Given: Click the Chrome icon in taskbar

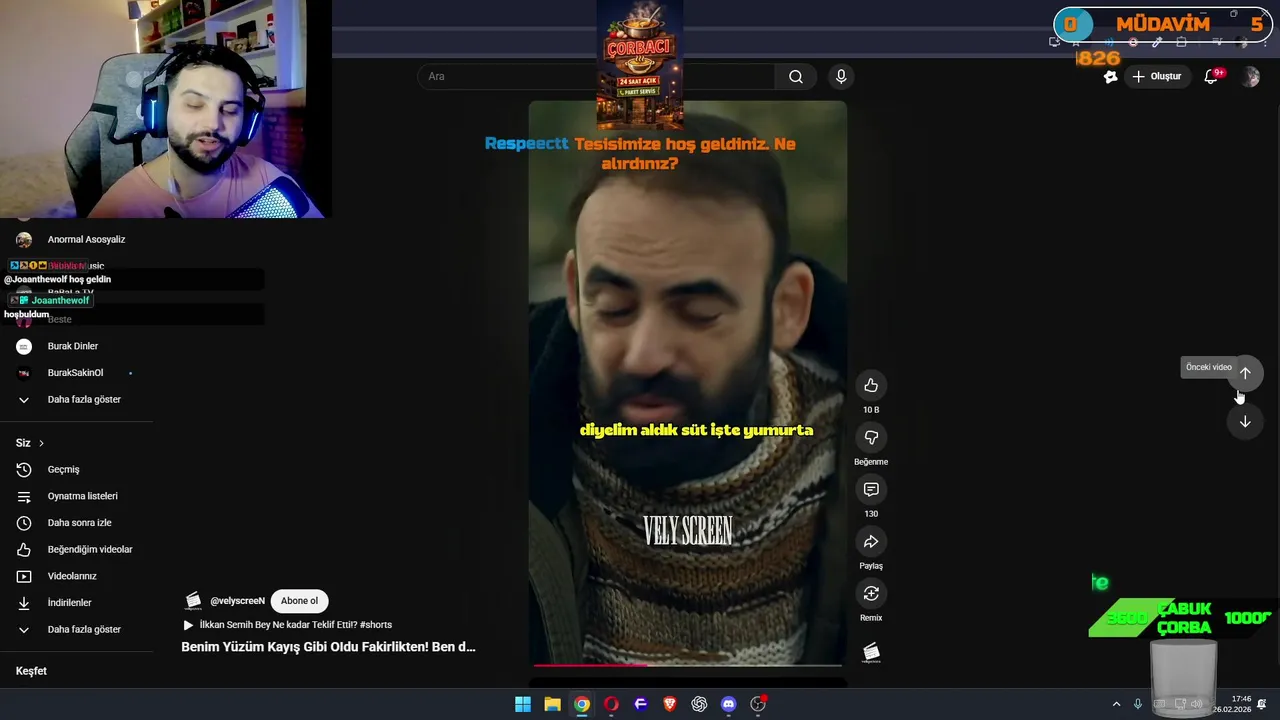Looking at the screenshot, I should coord(581,704).
